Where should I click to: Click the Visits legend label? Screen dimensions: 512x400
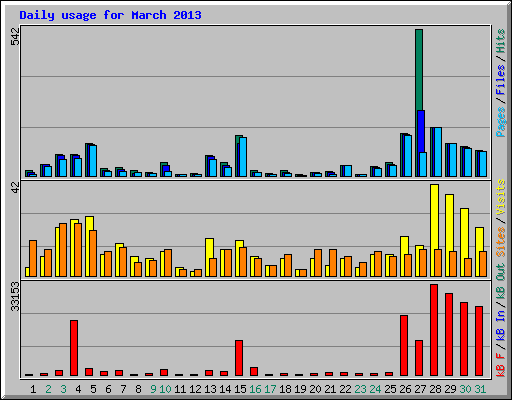pyautogui.click(x=501, y=197)
